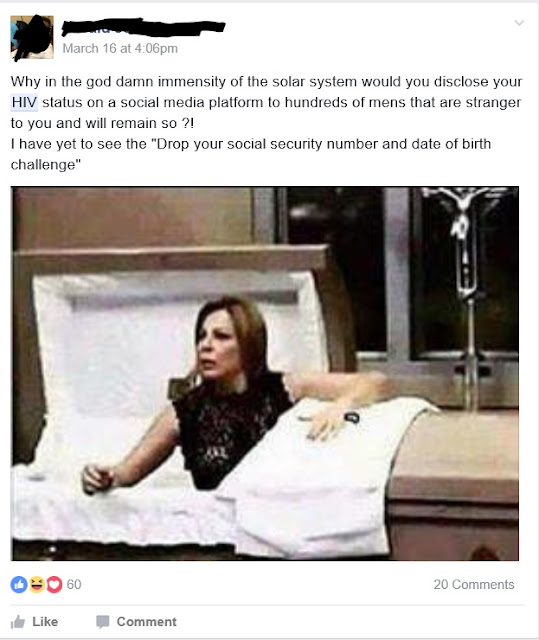This screenshot has width=539, height=640.
Task: Open the March 16 at 4:06pm timestamp
Action: 120,48
